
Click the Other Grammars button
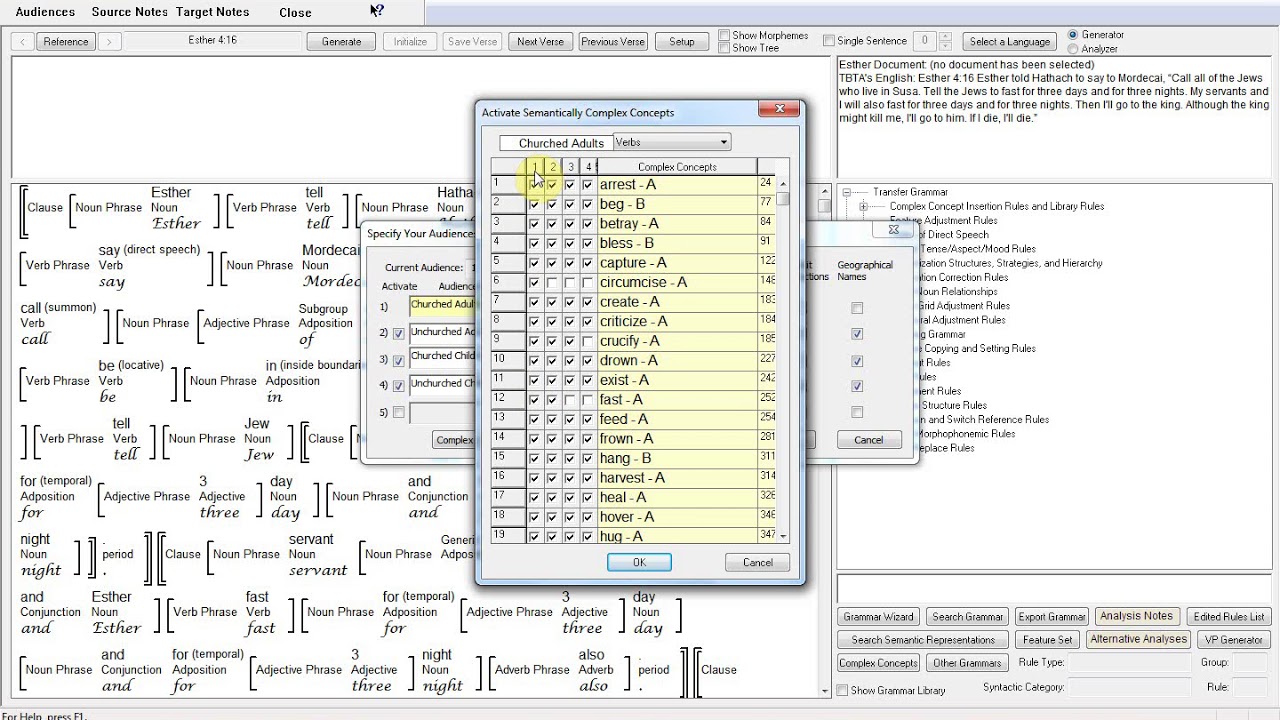click(967, 663)
